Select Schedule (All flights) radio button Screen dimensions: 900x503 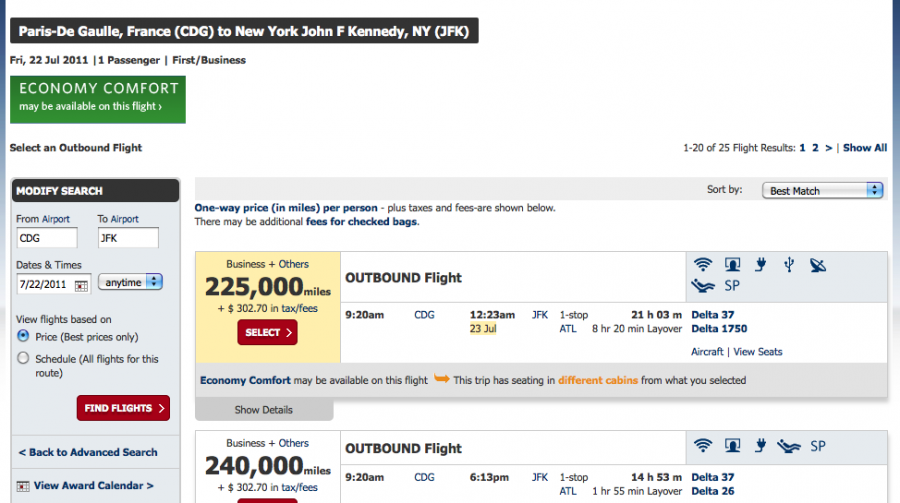(x=23, y=358)
